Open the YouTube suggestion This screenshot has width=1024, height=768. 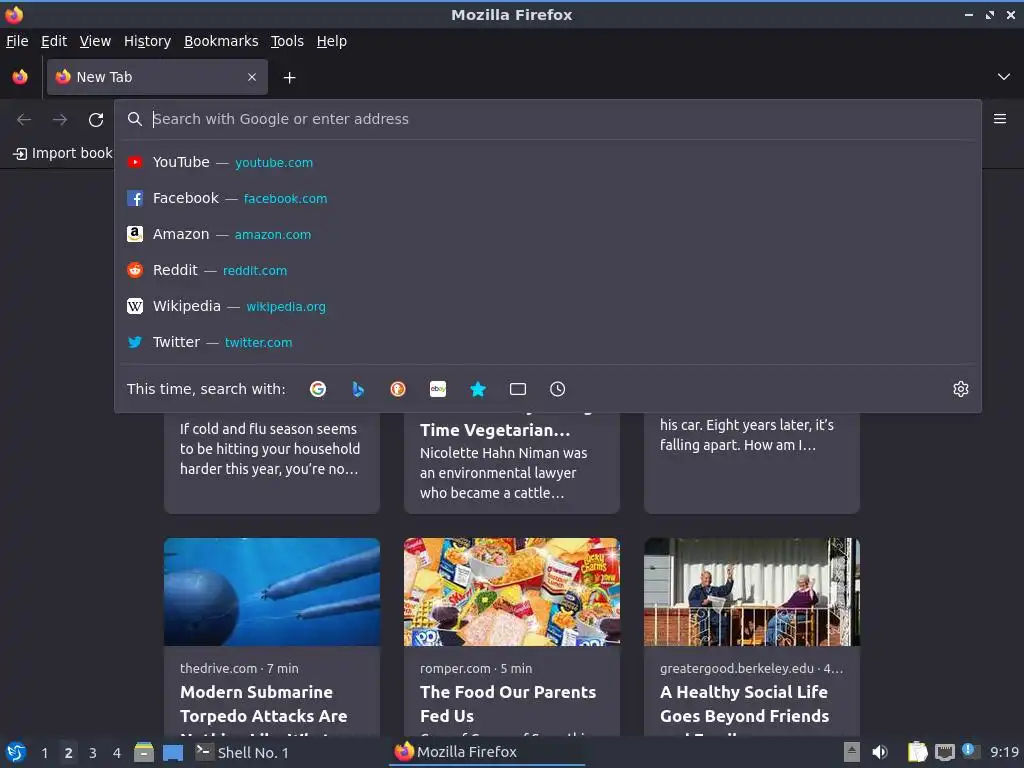[547, 162]
